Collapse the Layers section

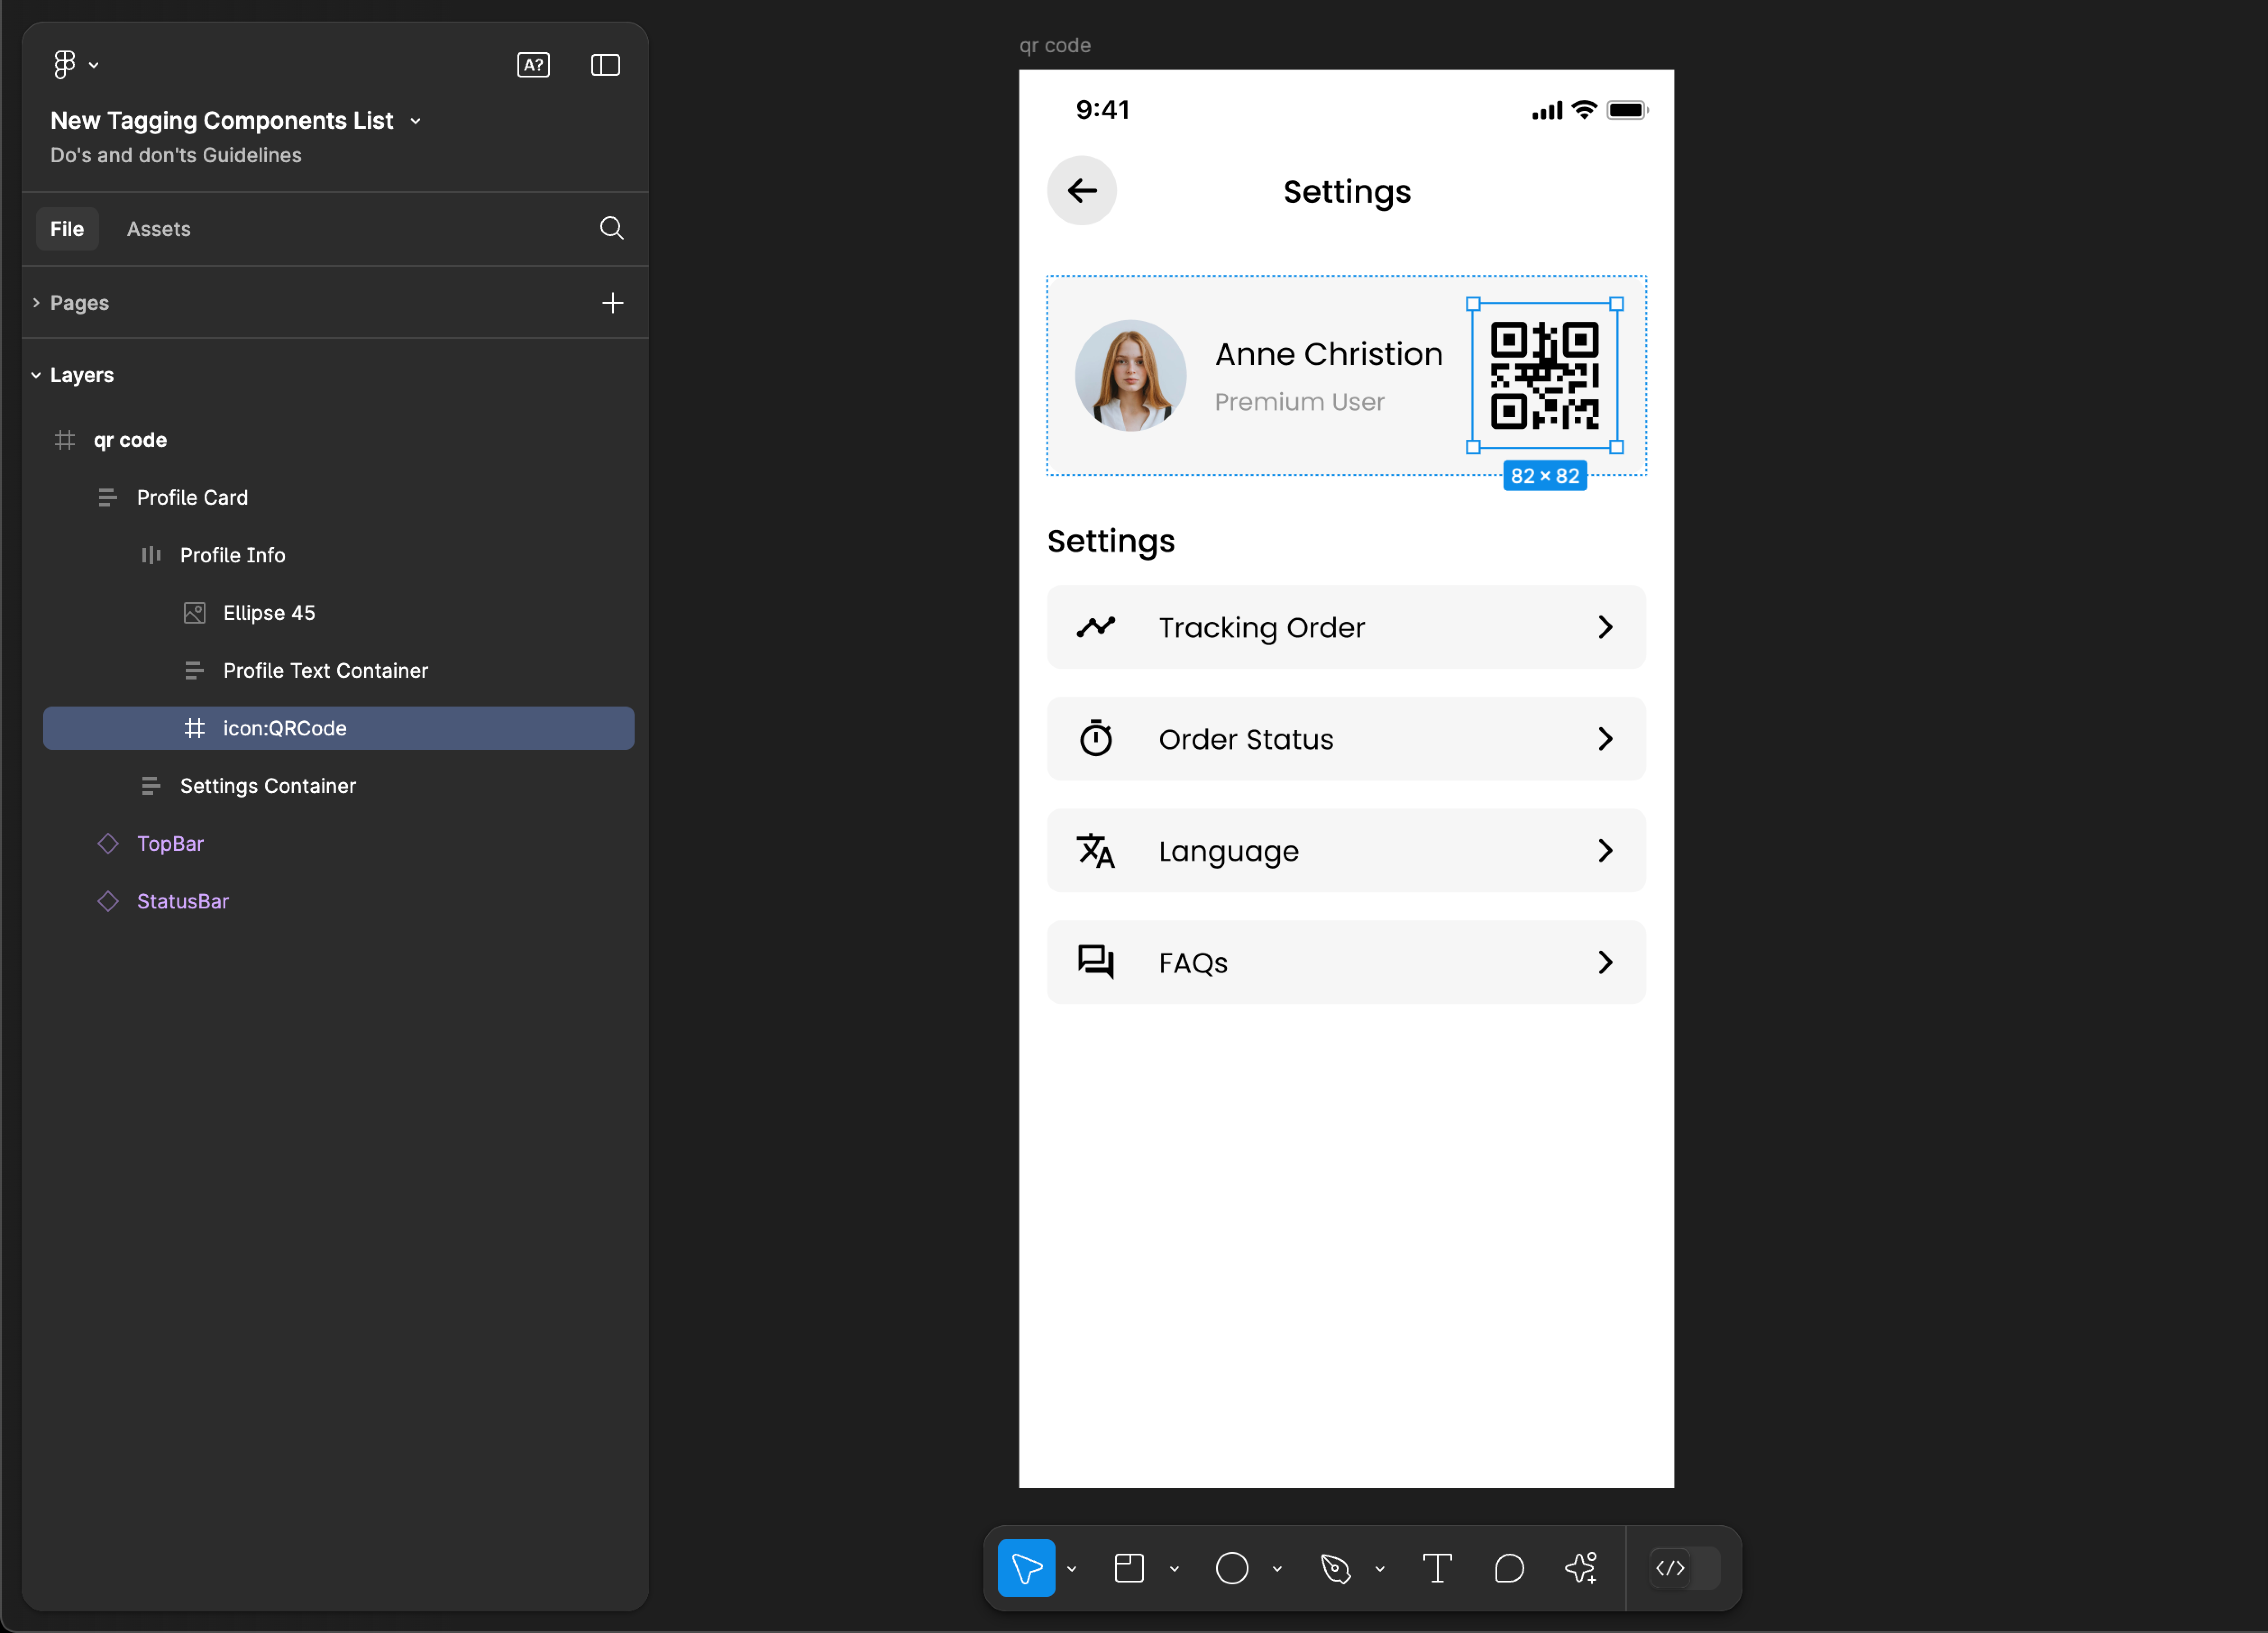(x=36, y=375)
